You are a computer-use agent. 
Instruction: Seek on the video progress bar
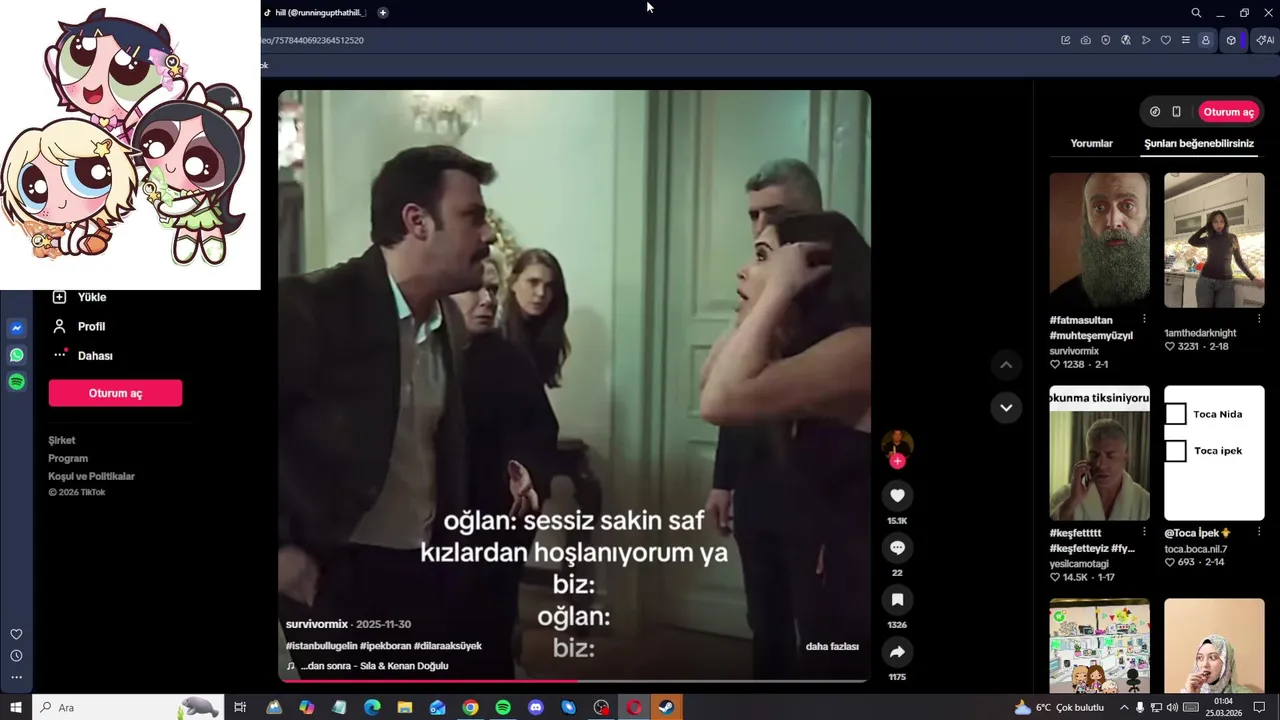pos(574,681)
